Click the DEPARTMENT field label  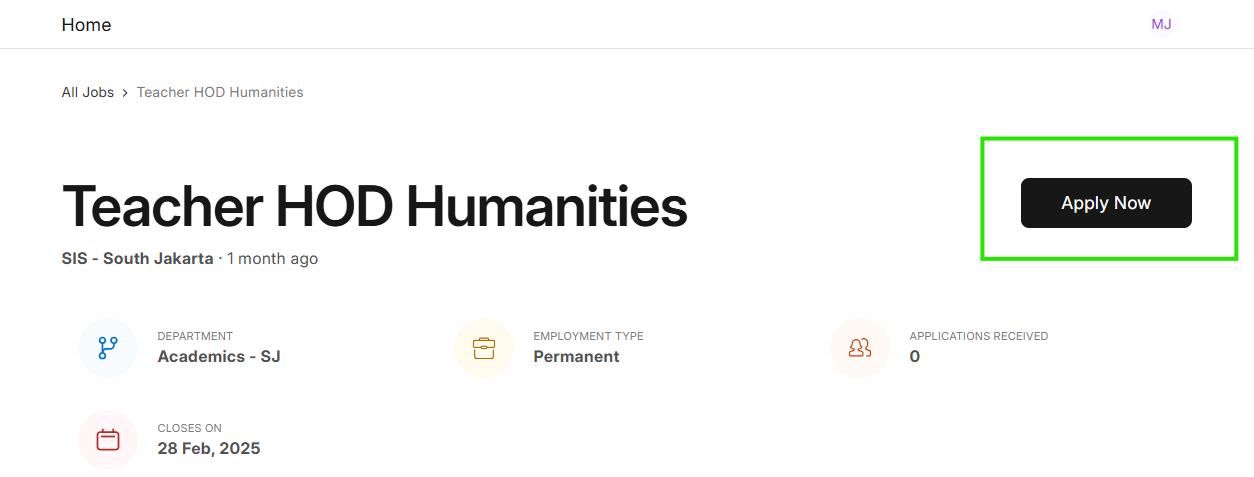195,336
